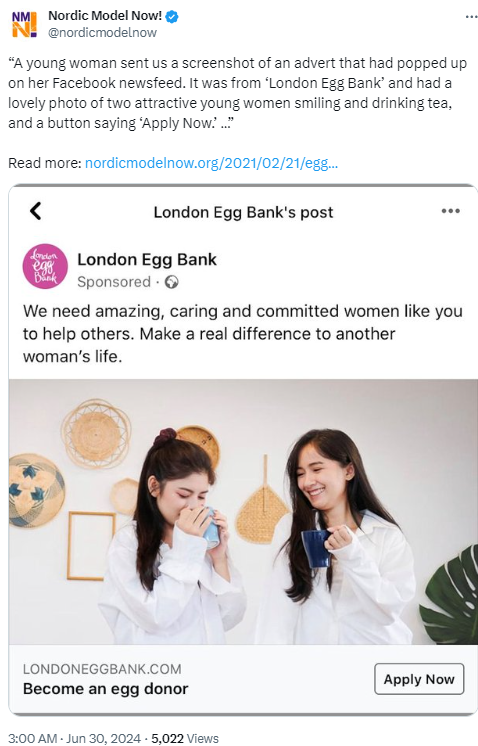Click the Nordic Model Now! display name
The height and width of the screenshot is (746, 478).
point(105,16)
